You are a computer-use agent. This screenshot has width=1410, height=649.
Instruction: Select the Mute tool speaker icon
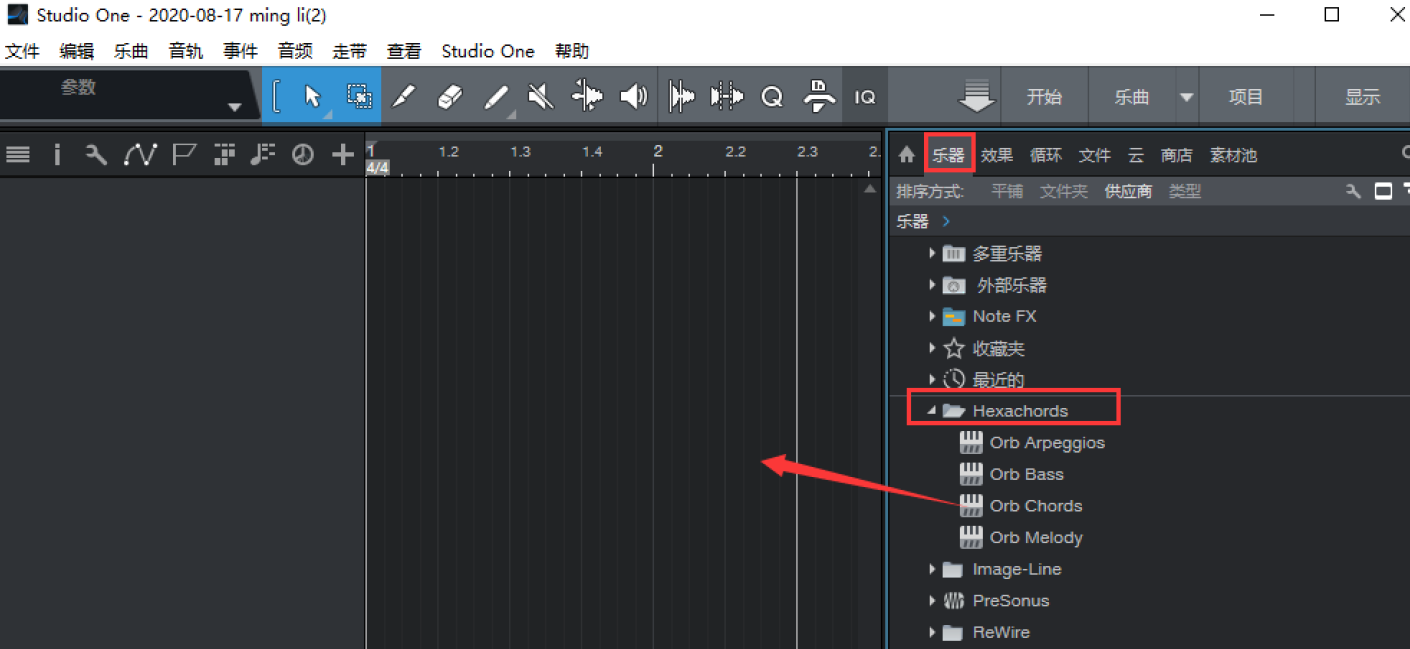[540, 97]
